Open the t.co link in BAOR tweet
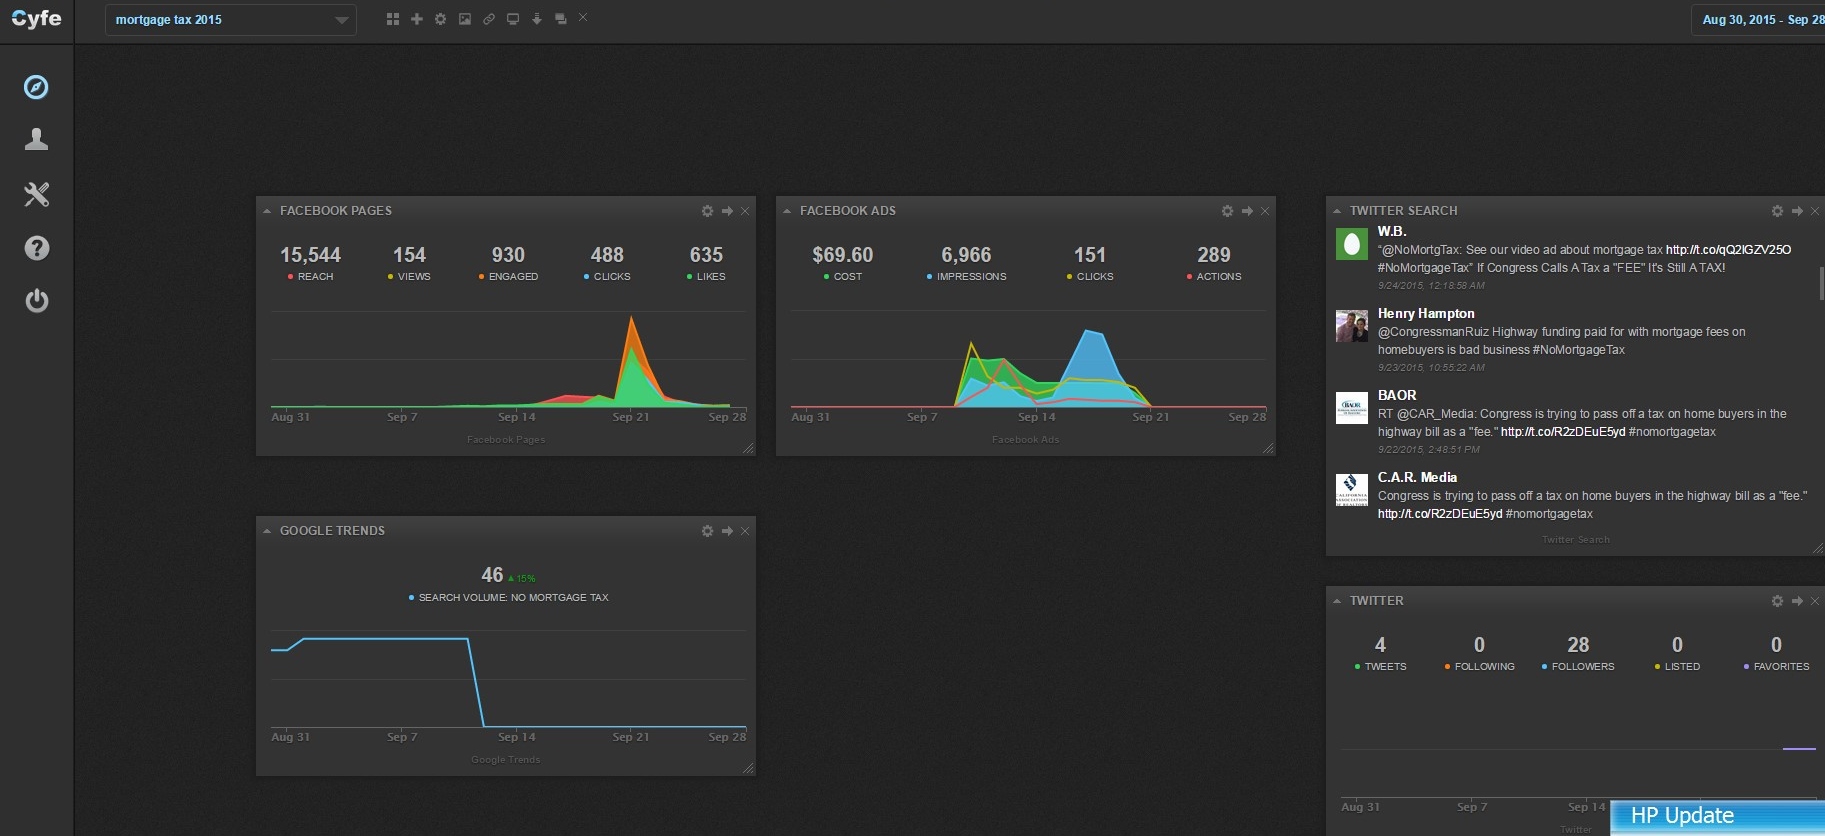1825x836 pixels. pyautogui.click(x=1563, y=432)
